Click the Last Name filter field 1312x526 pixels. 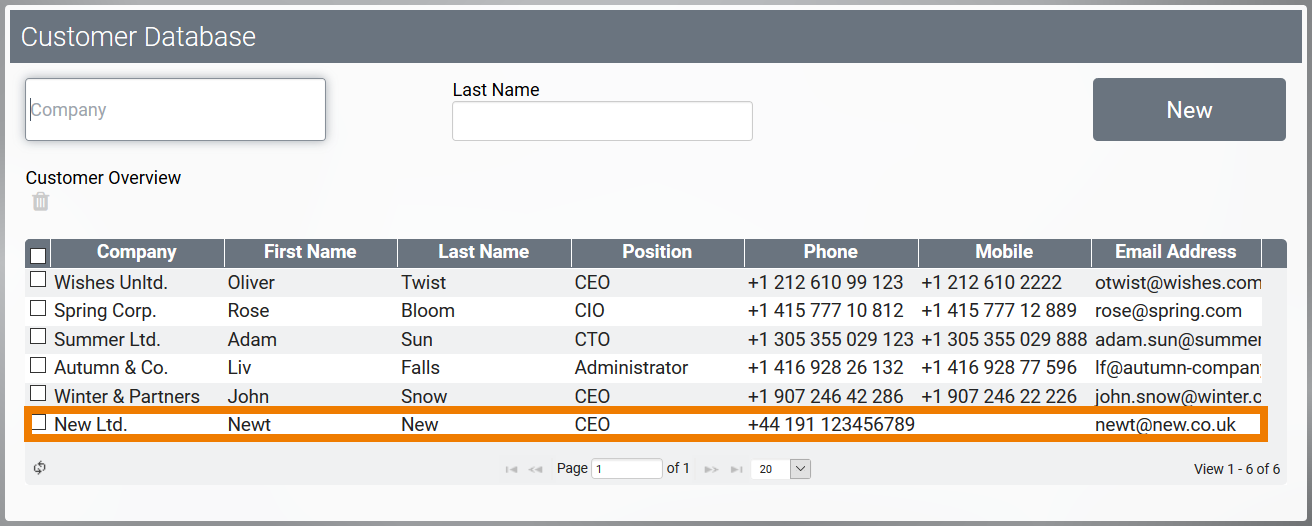602,121
